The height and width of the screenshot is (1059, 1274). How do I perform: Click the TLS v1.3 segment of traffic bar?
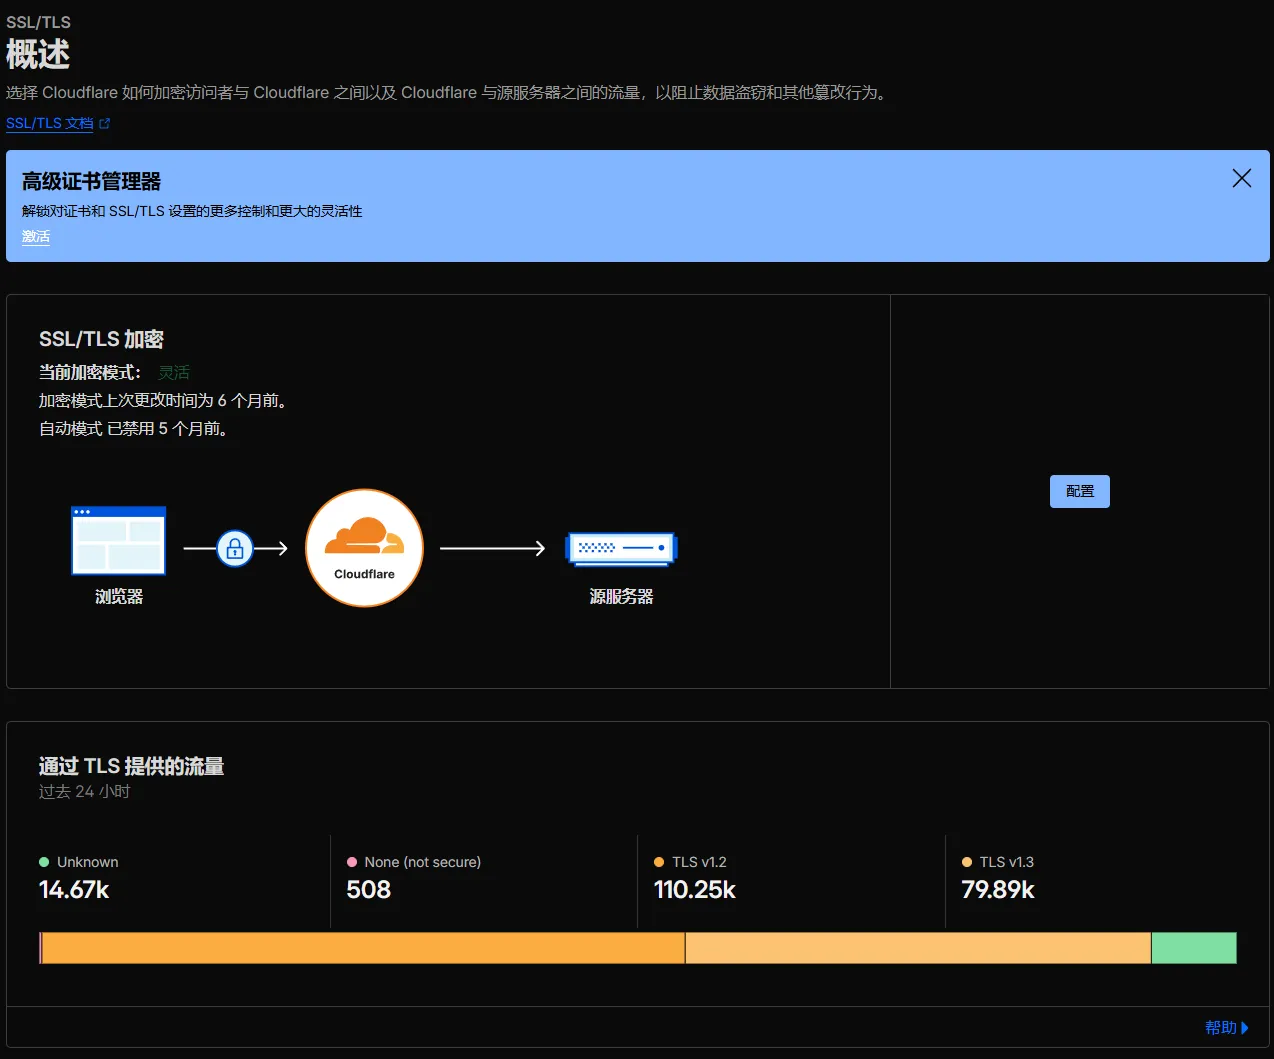(x=917, y=948)
